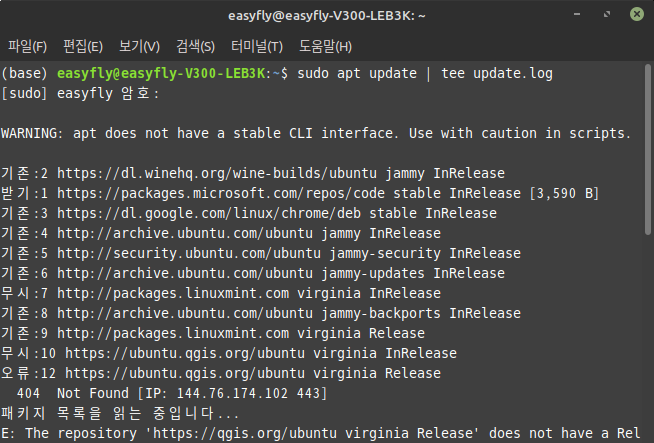Image resolution: width=654 pixels, height=443 pixels.
Task: Open the 보기(V) menu
Action: tap(139, 46)
